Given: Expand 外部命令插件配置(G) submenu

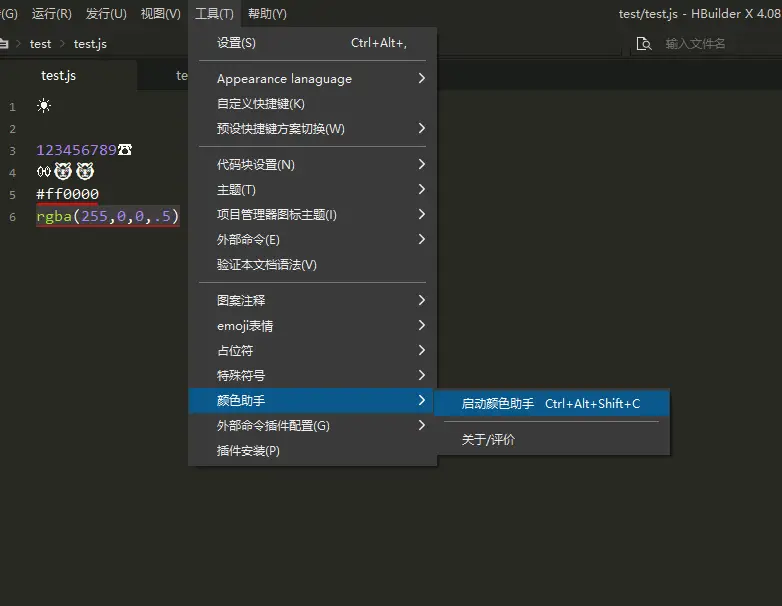Looking at the screenshot, I should pyautogui.click(x=313, y=425).
